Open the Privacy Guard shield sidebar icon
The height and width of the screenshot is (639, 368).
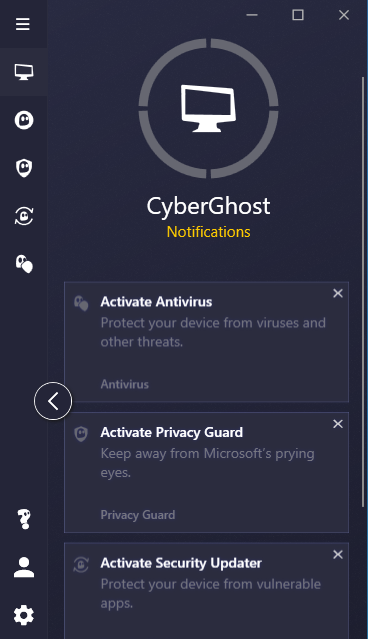24,168
